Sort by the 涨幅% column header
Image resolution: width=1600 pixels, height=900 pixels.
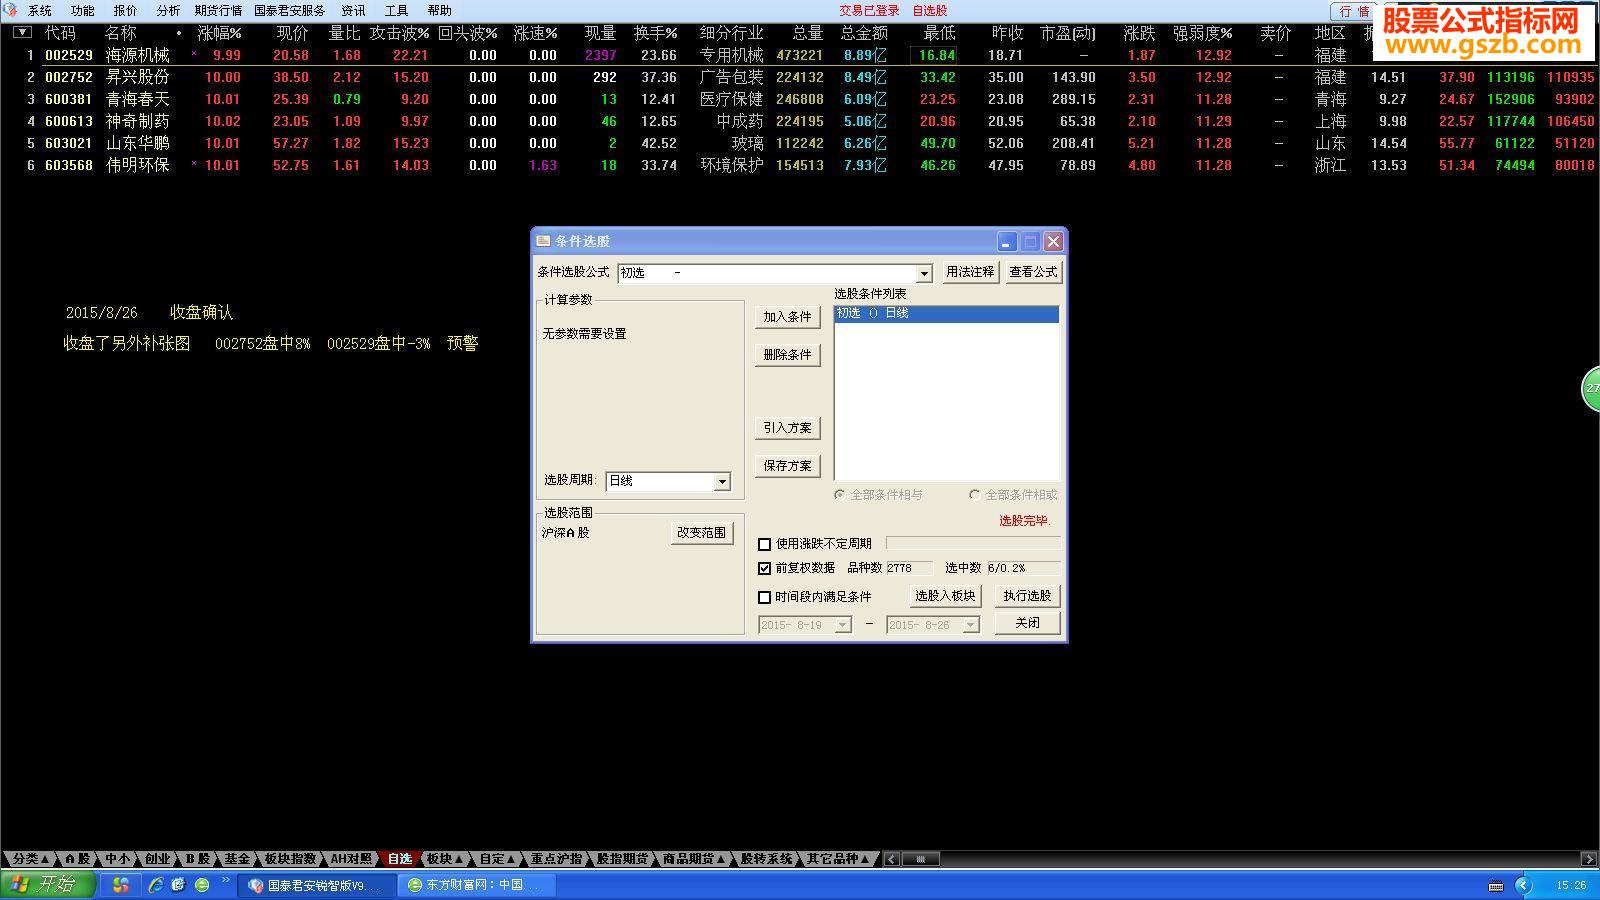pyautogui.click(x=219, y=33)
